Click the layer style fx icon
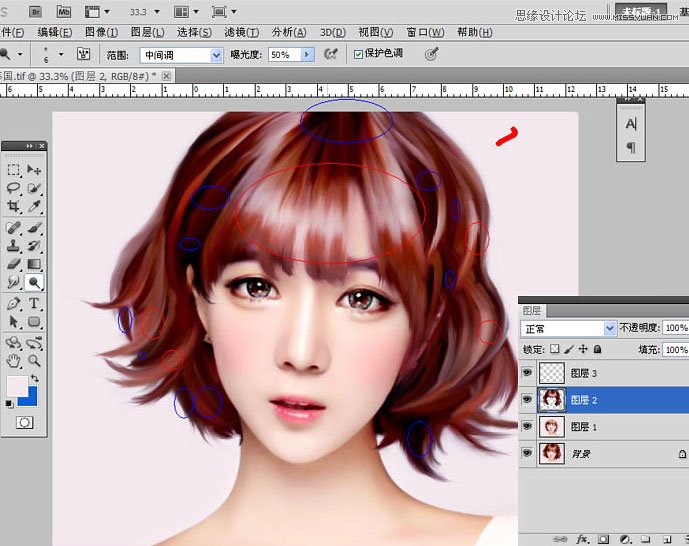Viewport: 689px width, 546px height. coord(580,538)
